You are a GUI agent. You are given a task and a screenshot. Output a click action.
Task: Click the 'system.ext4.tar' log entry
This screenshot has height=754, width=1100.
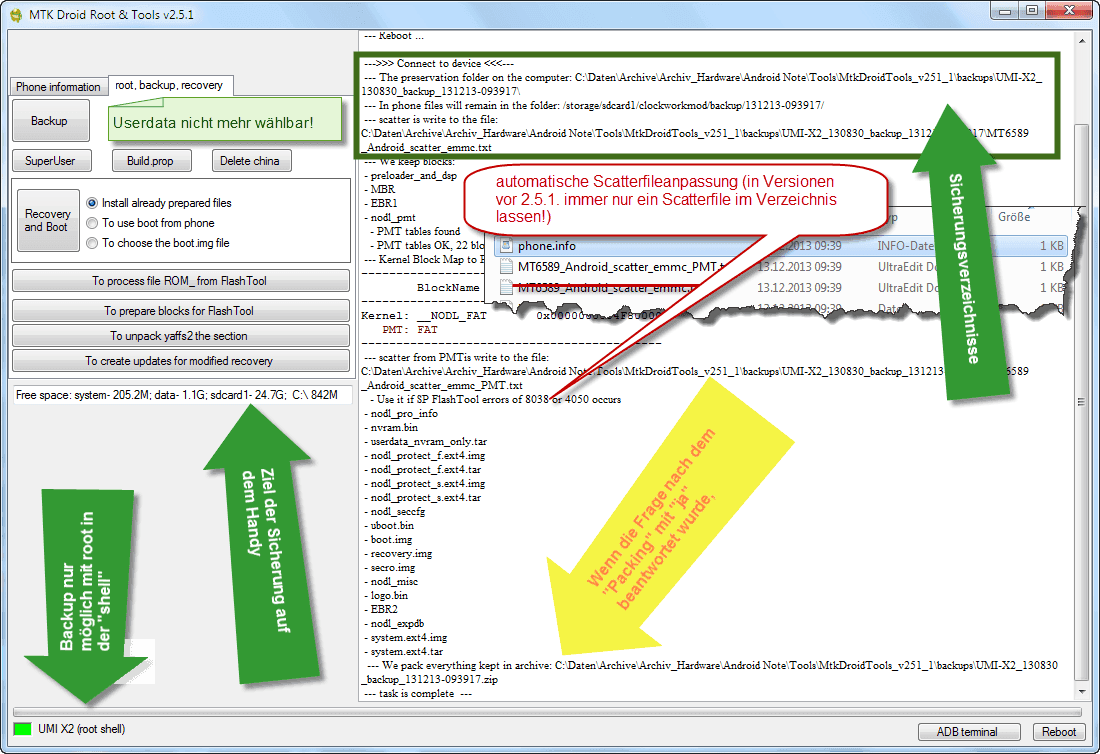click(404, 652)
